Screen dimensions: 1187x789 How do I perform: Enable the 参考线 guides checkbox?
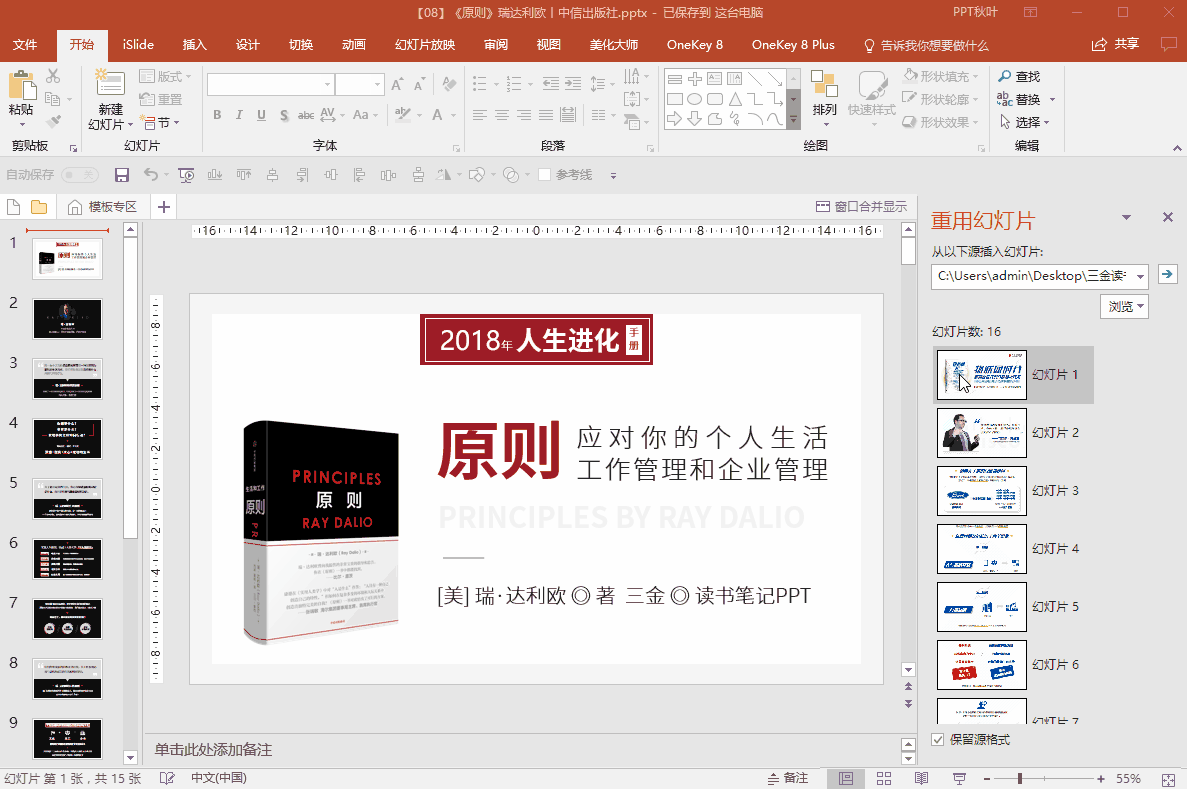click(x=542, y=174)
